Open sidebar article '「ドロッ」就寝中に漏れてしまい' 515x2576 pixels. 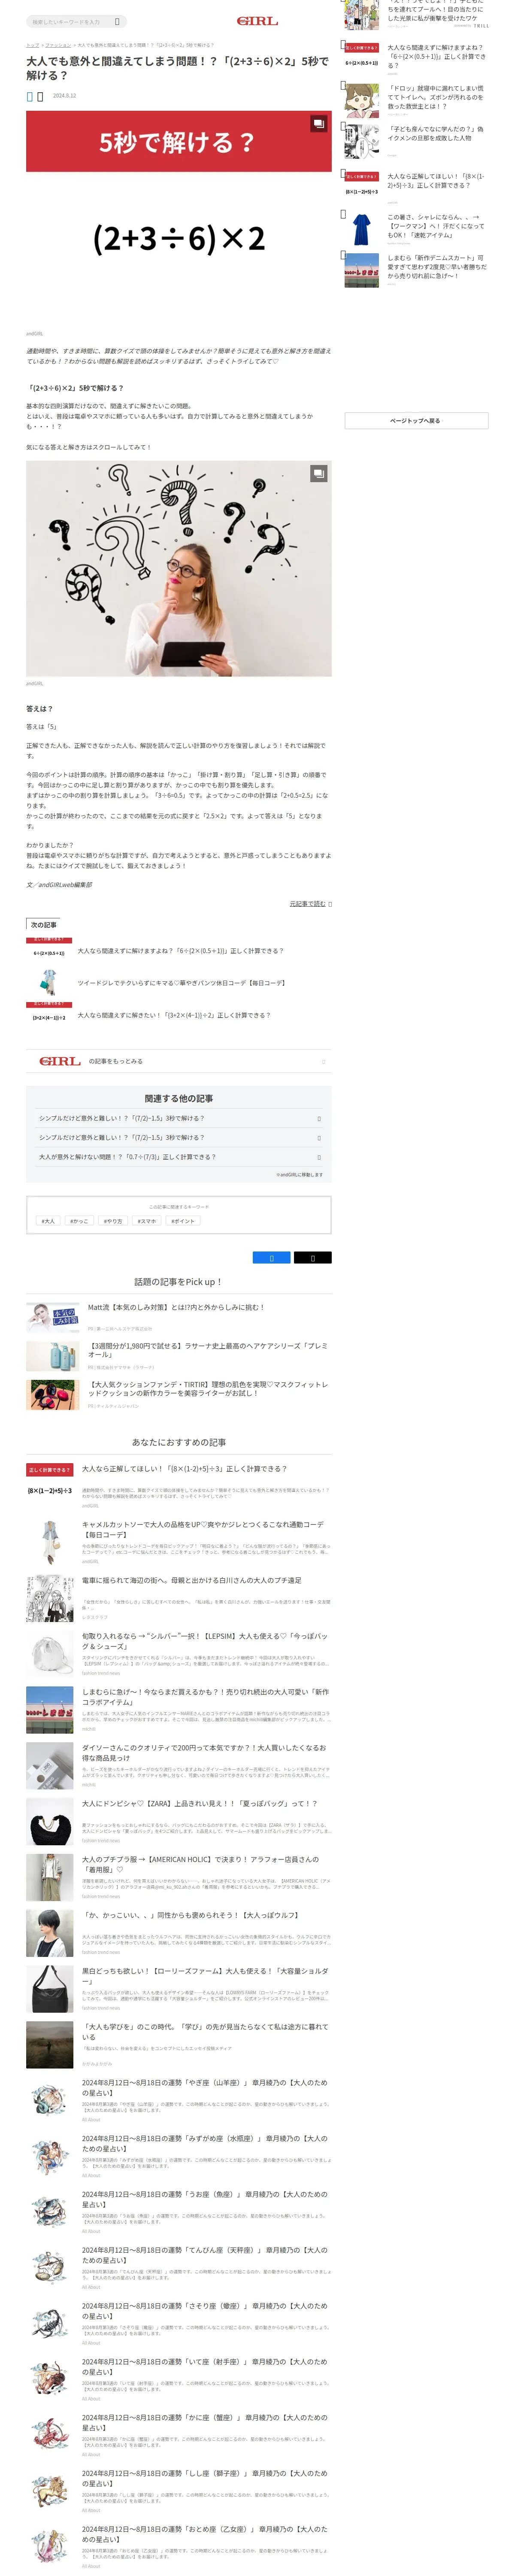[436, 97]
